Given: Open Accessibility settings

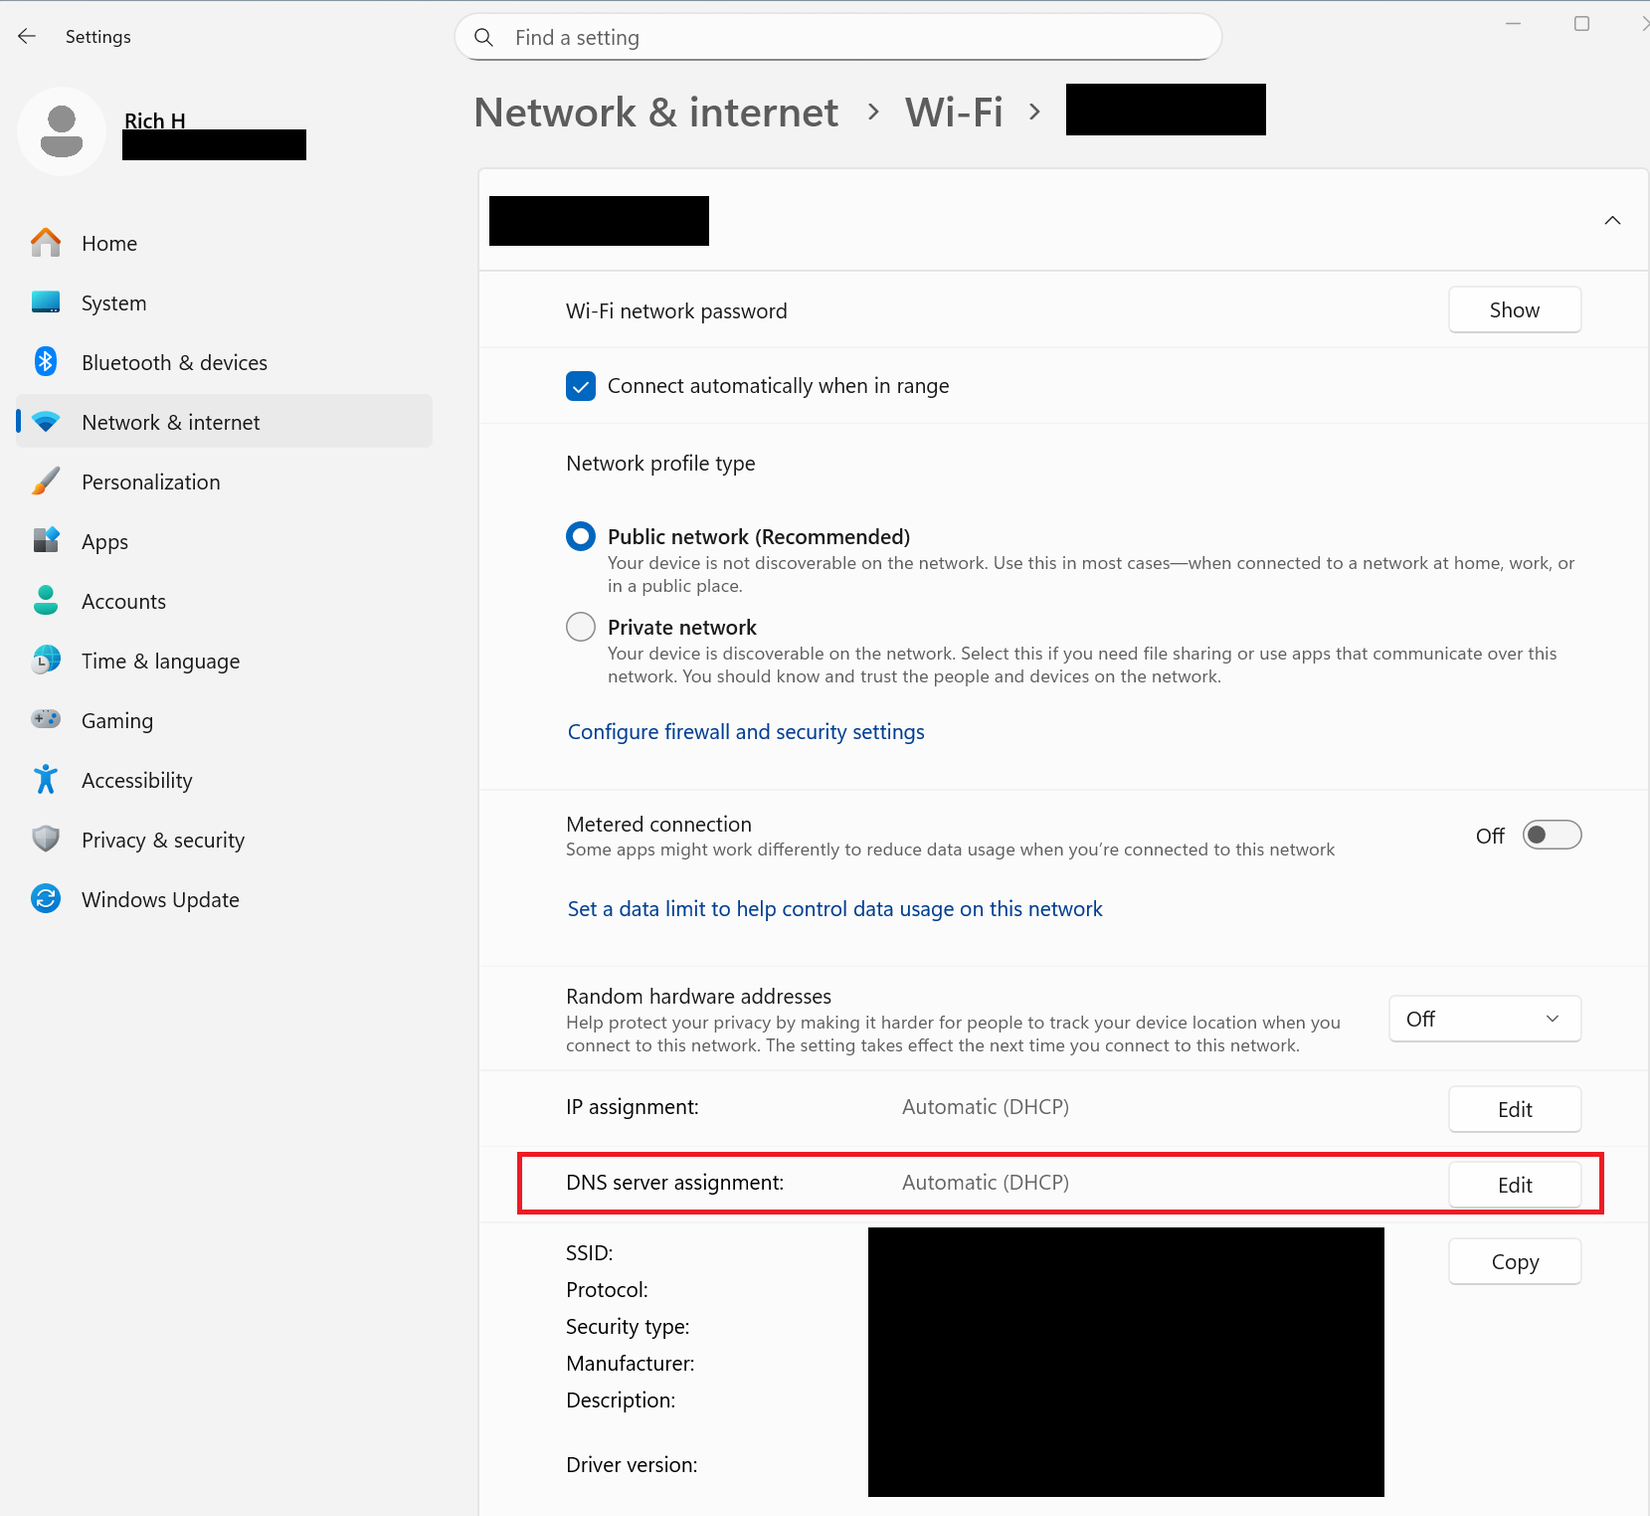Looking at the screenshot, I should (137, 780).
